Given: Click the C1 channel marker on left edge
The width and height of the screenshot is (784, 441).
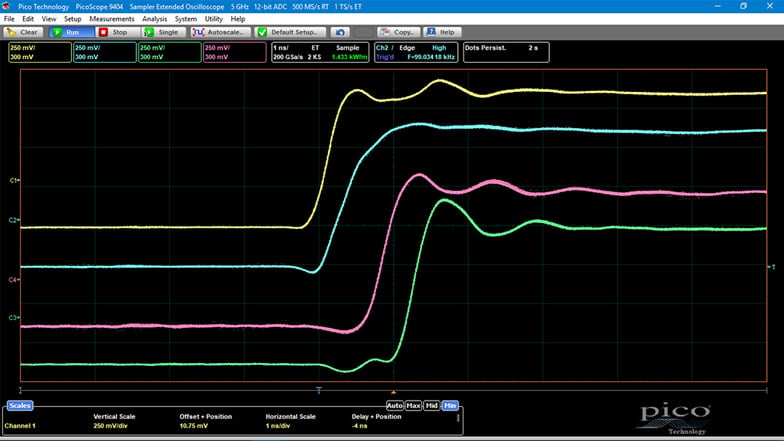Looking at the screenshot, I should click(x=14, y=181).
